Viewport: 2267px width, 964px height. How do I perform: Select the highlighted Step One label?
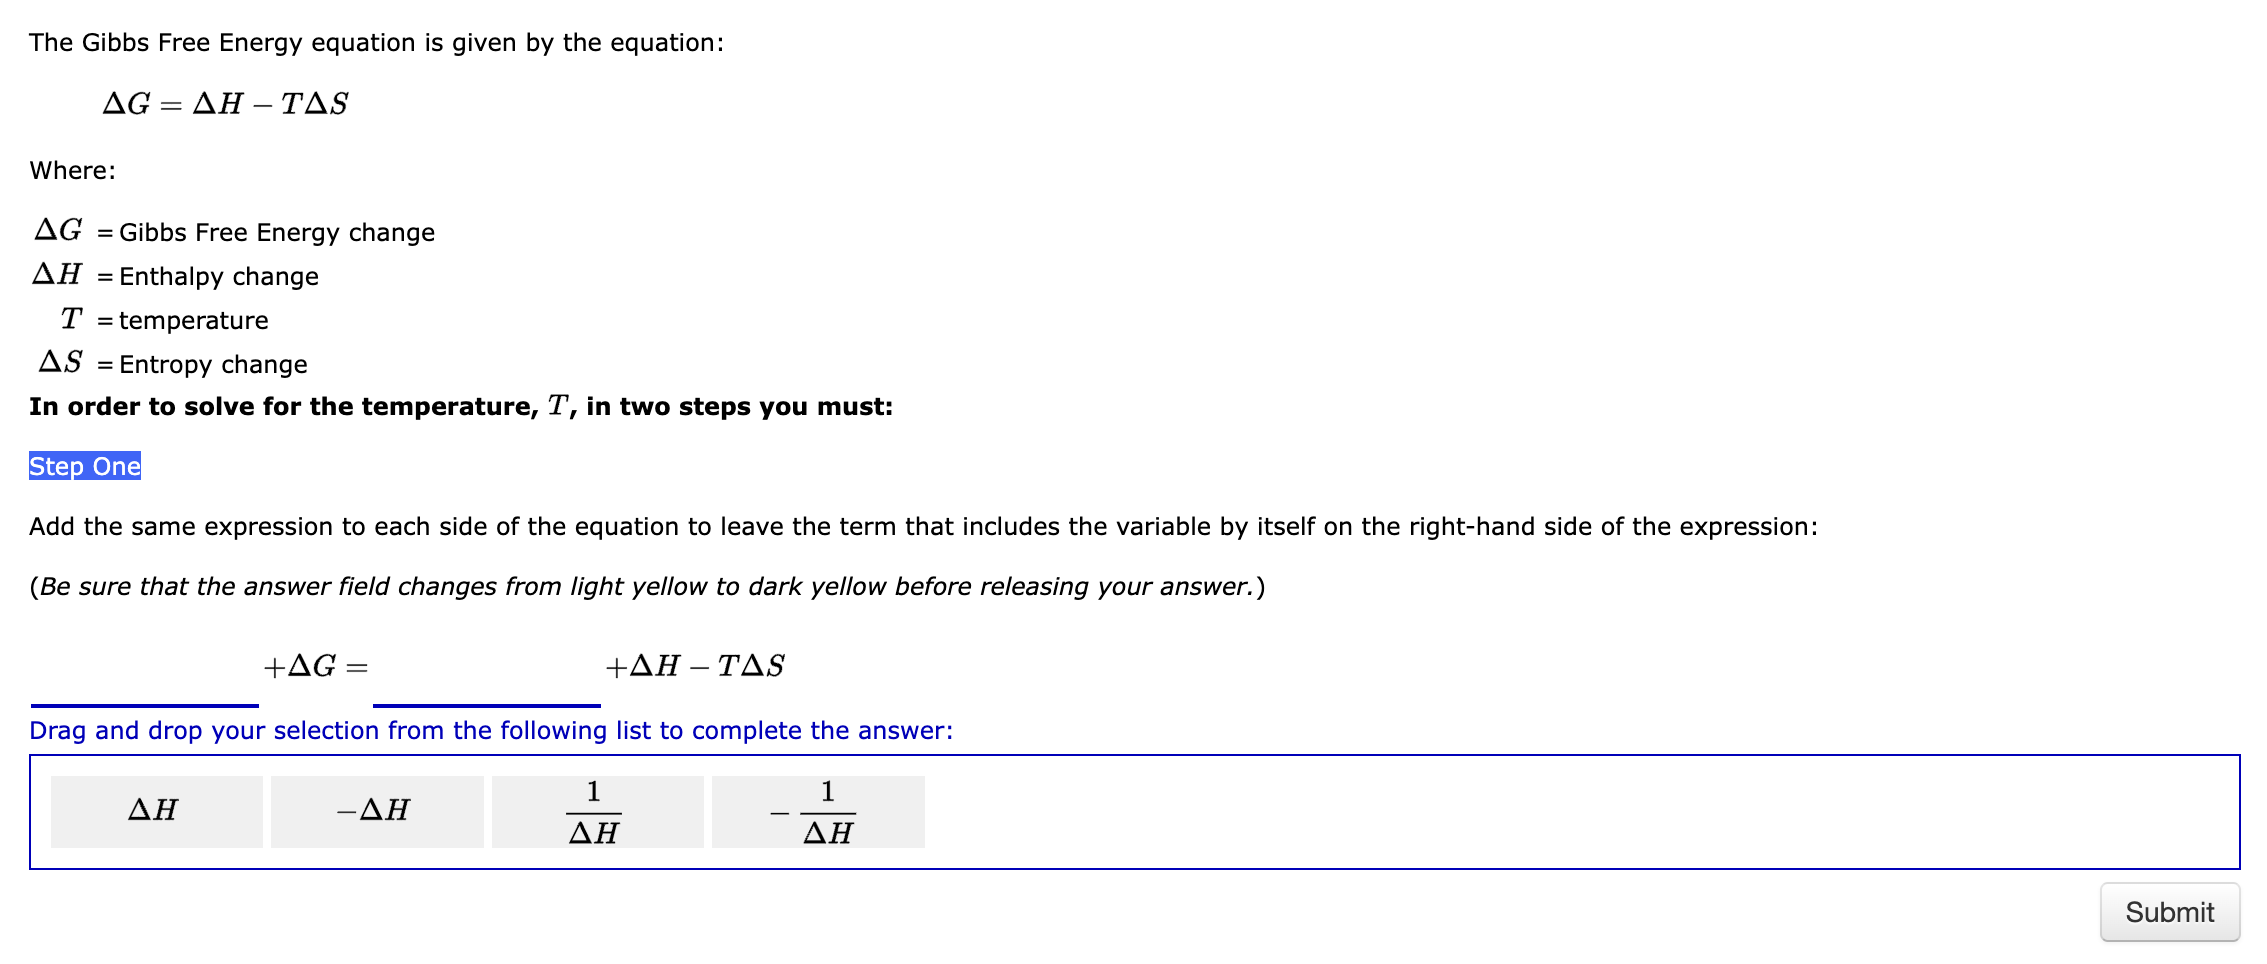[x=84, y=466]
